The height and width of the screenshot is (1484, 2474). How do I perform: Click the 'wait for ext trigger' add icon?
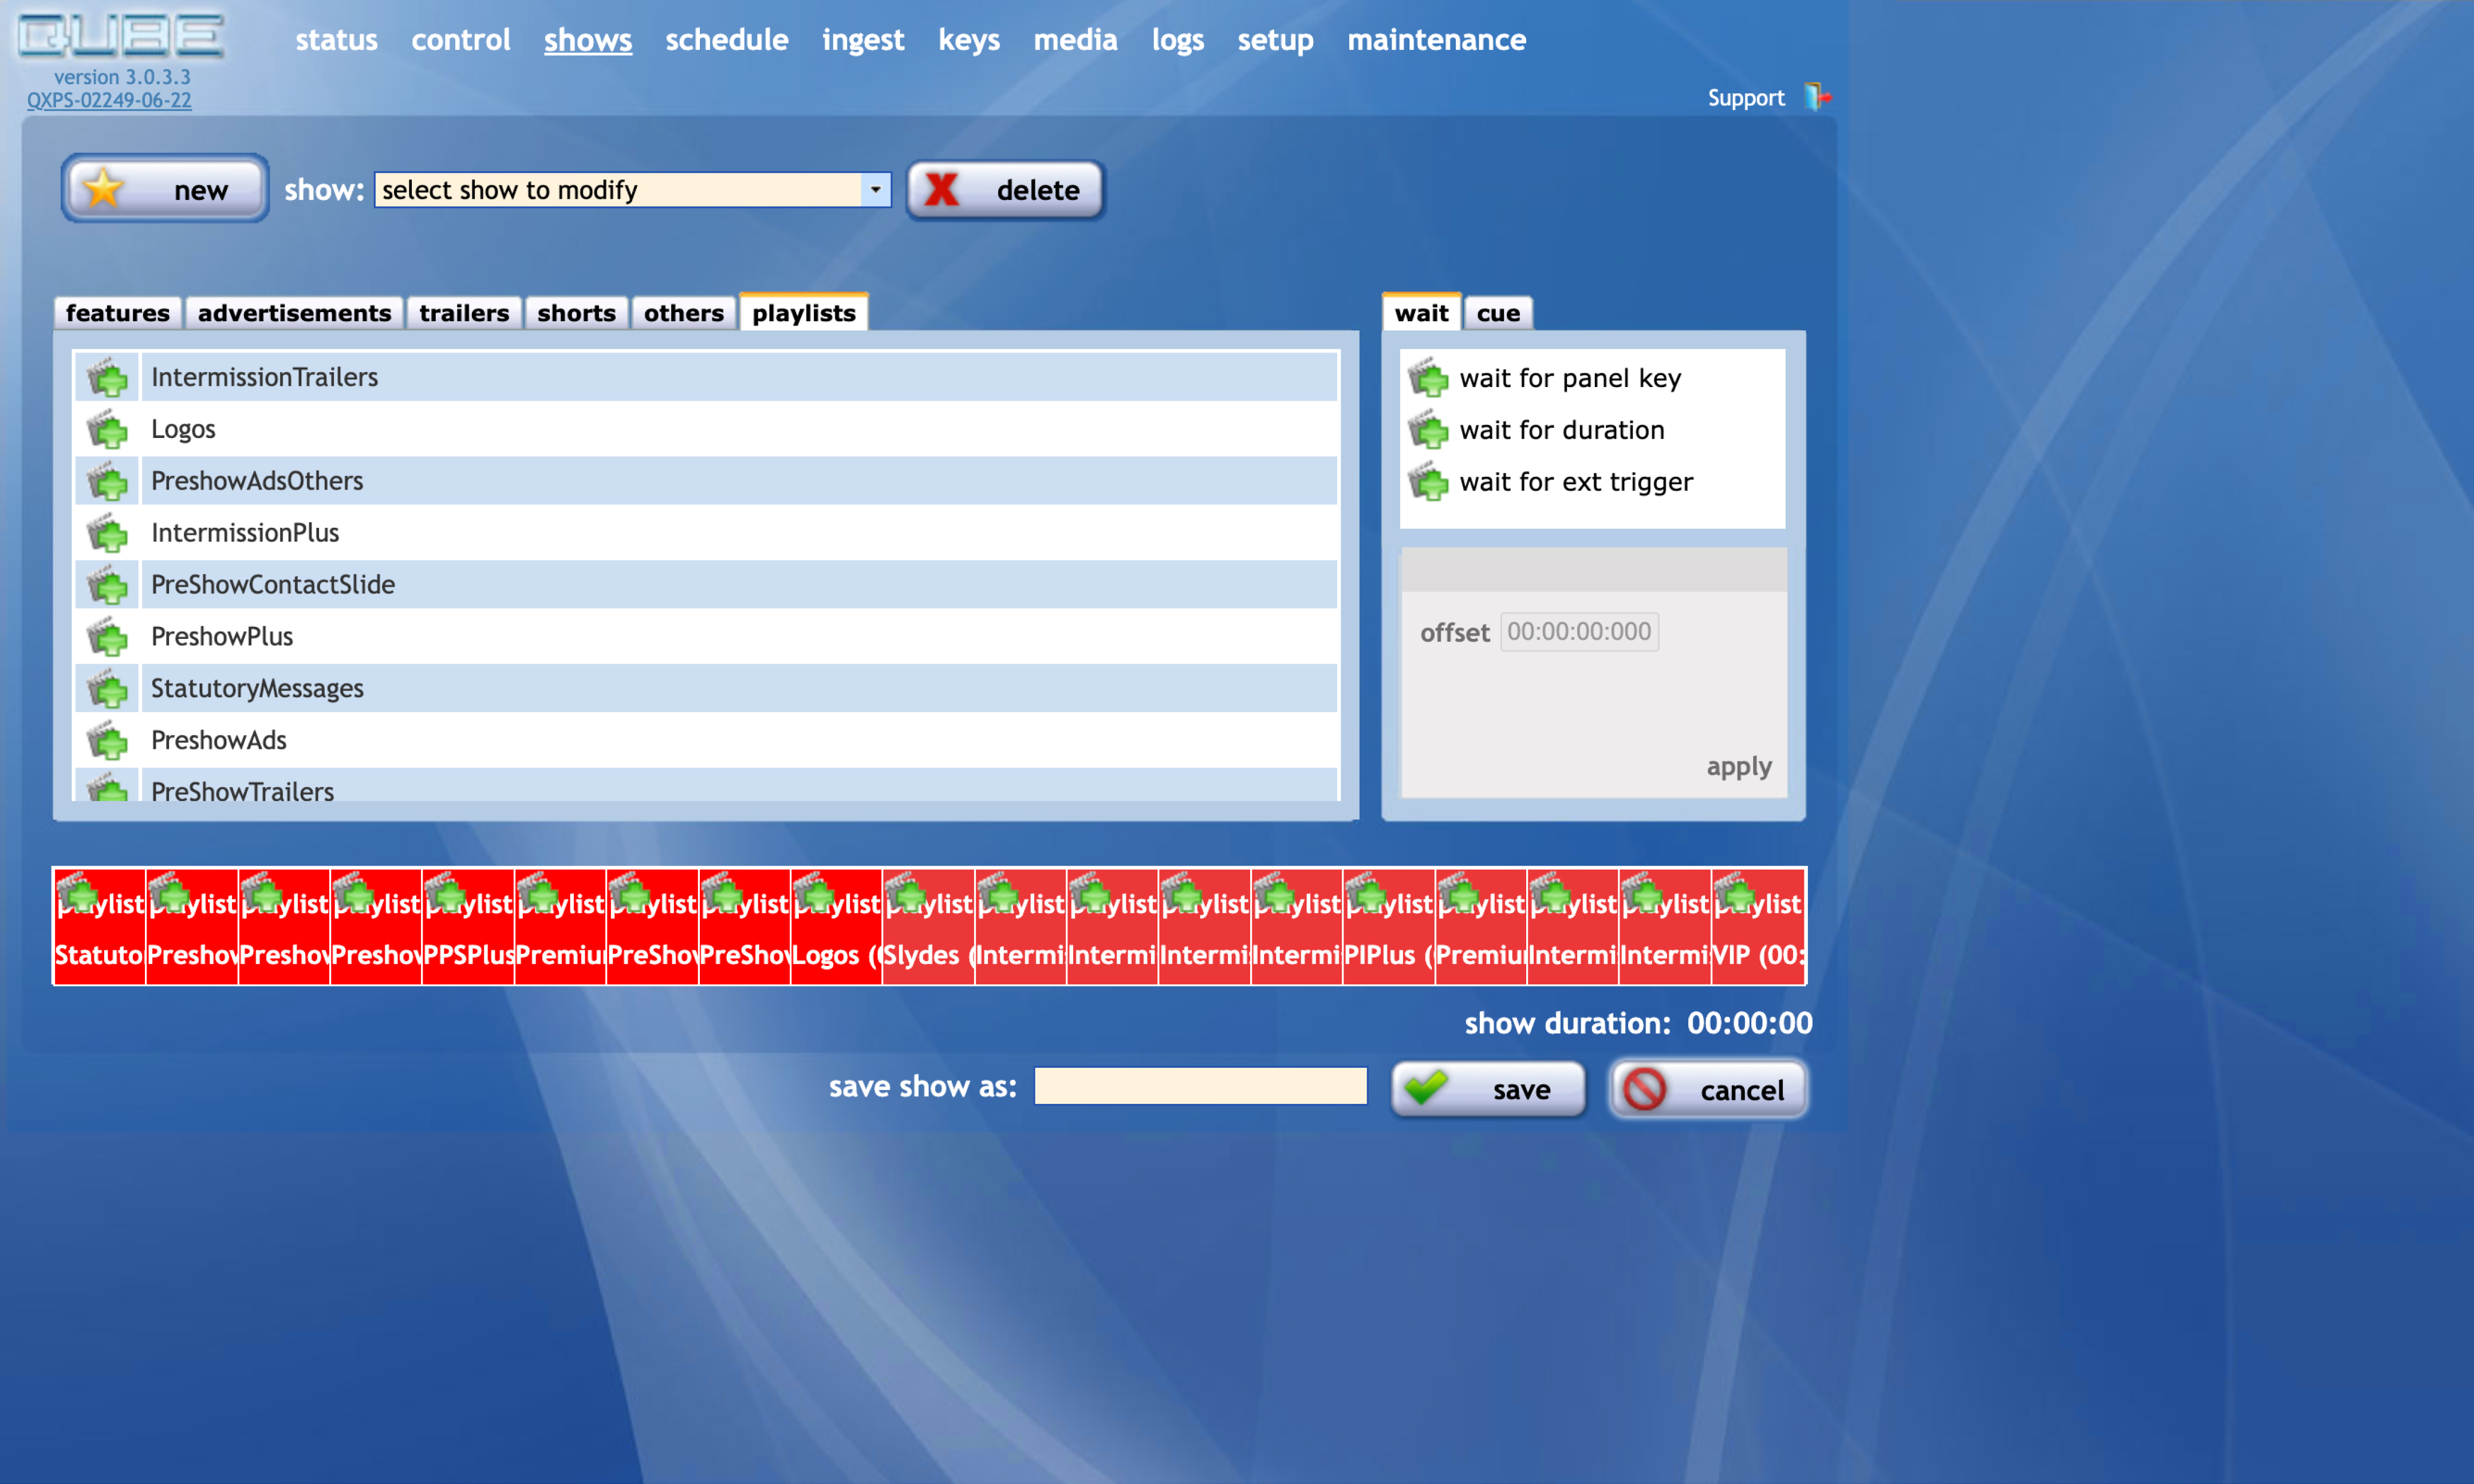(1430, 482)
